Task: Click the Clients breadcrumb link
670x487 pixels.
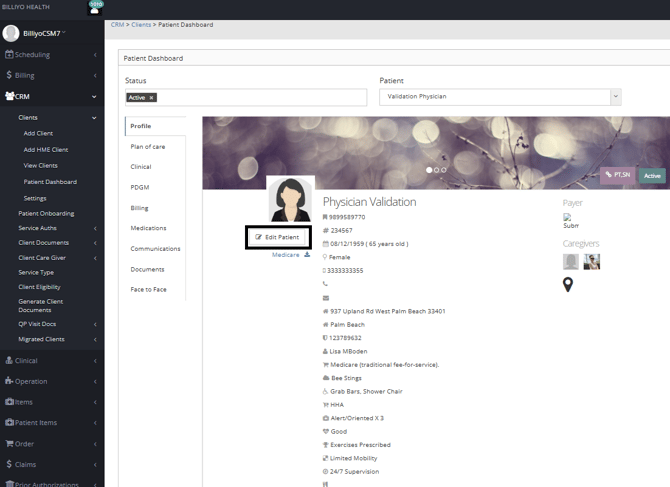Action: click(141, 24)
